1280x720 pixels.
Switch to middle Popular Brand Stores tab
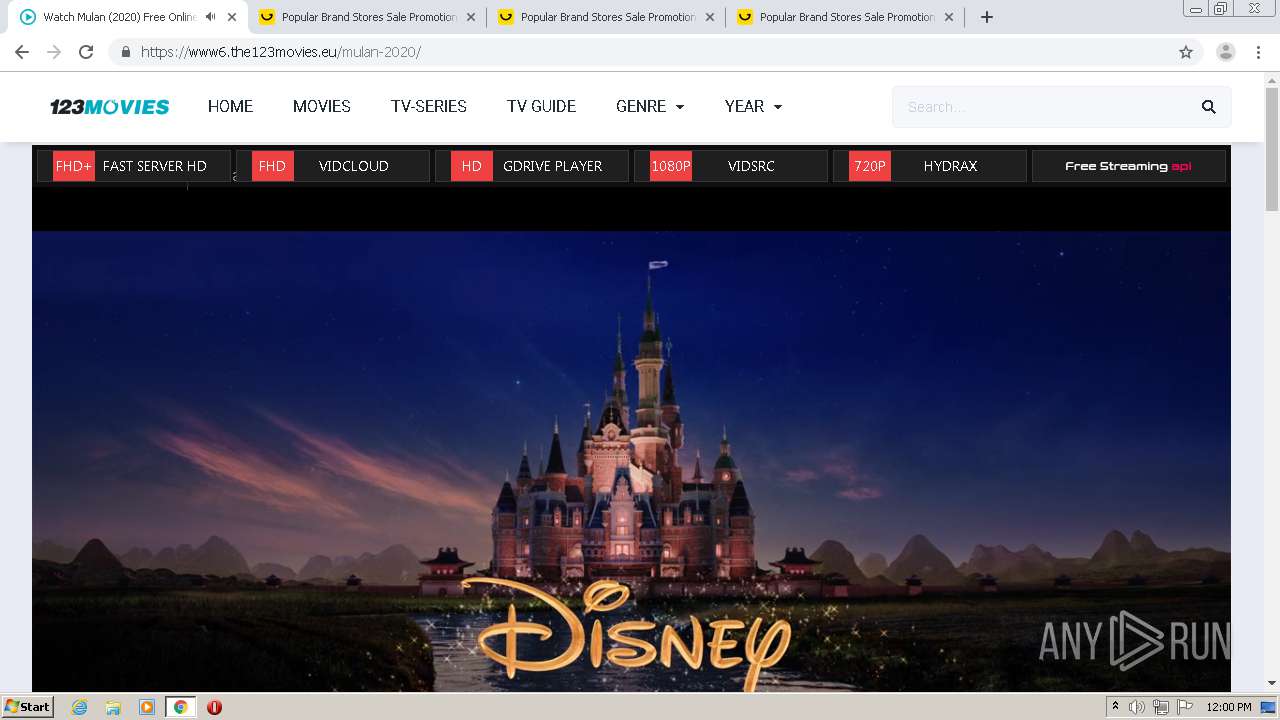[x=607, y=17]
